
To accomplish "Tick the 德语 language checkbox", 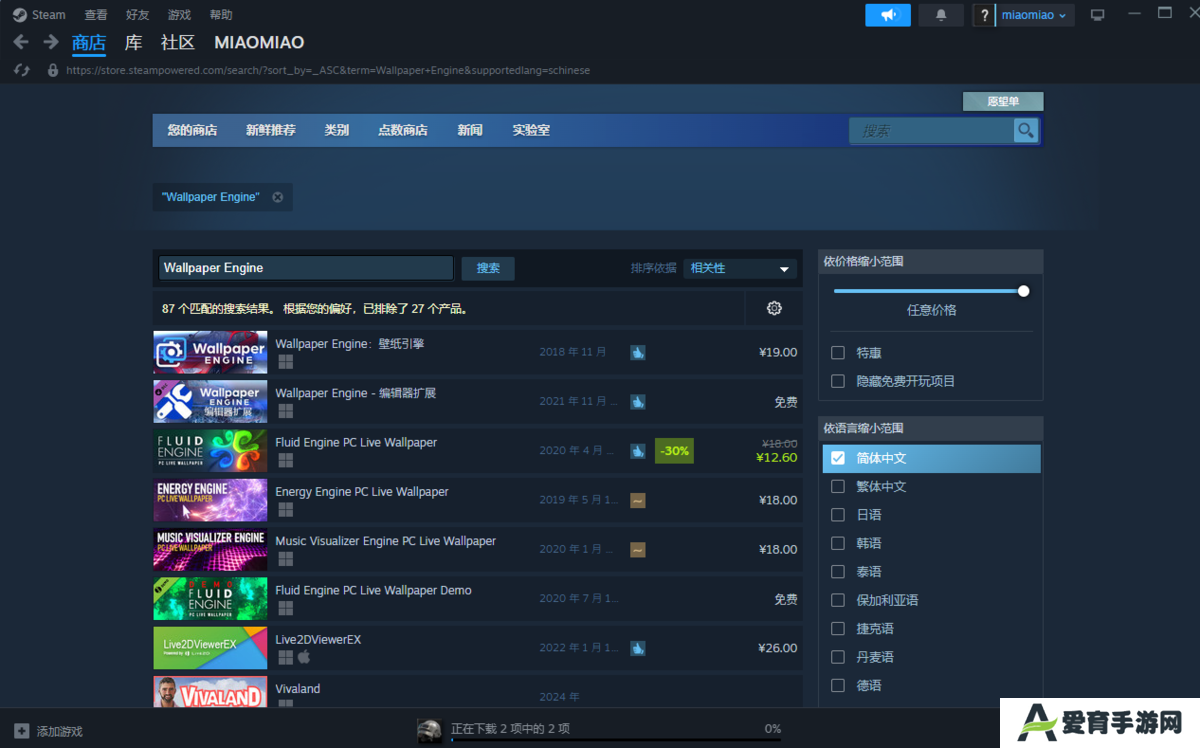I will [x=838, y=686].
